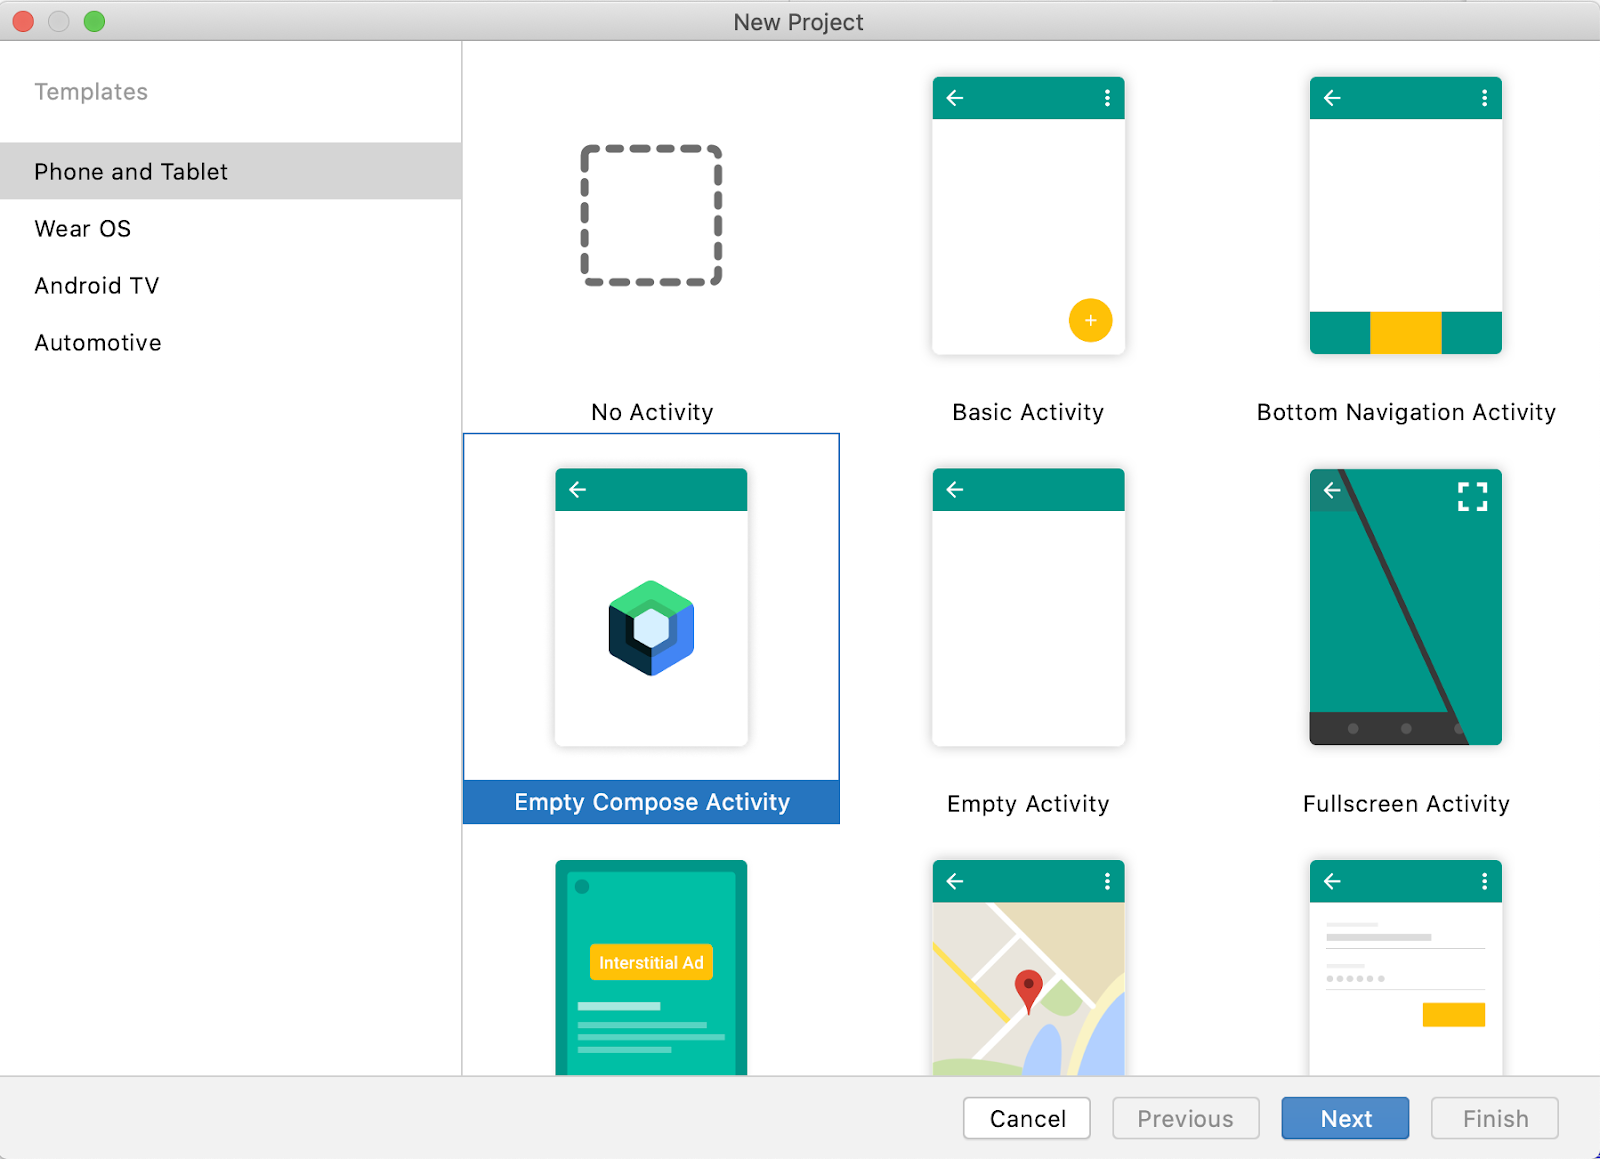Pick the Fullscreen Activity template
The width and height of the screenshot is (1600, 1159).
click(x=1404, y=605)
